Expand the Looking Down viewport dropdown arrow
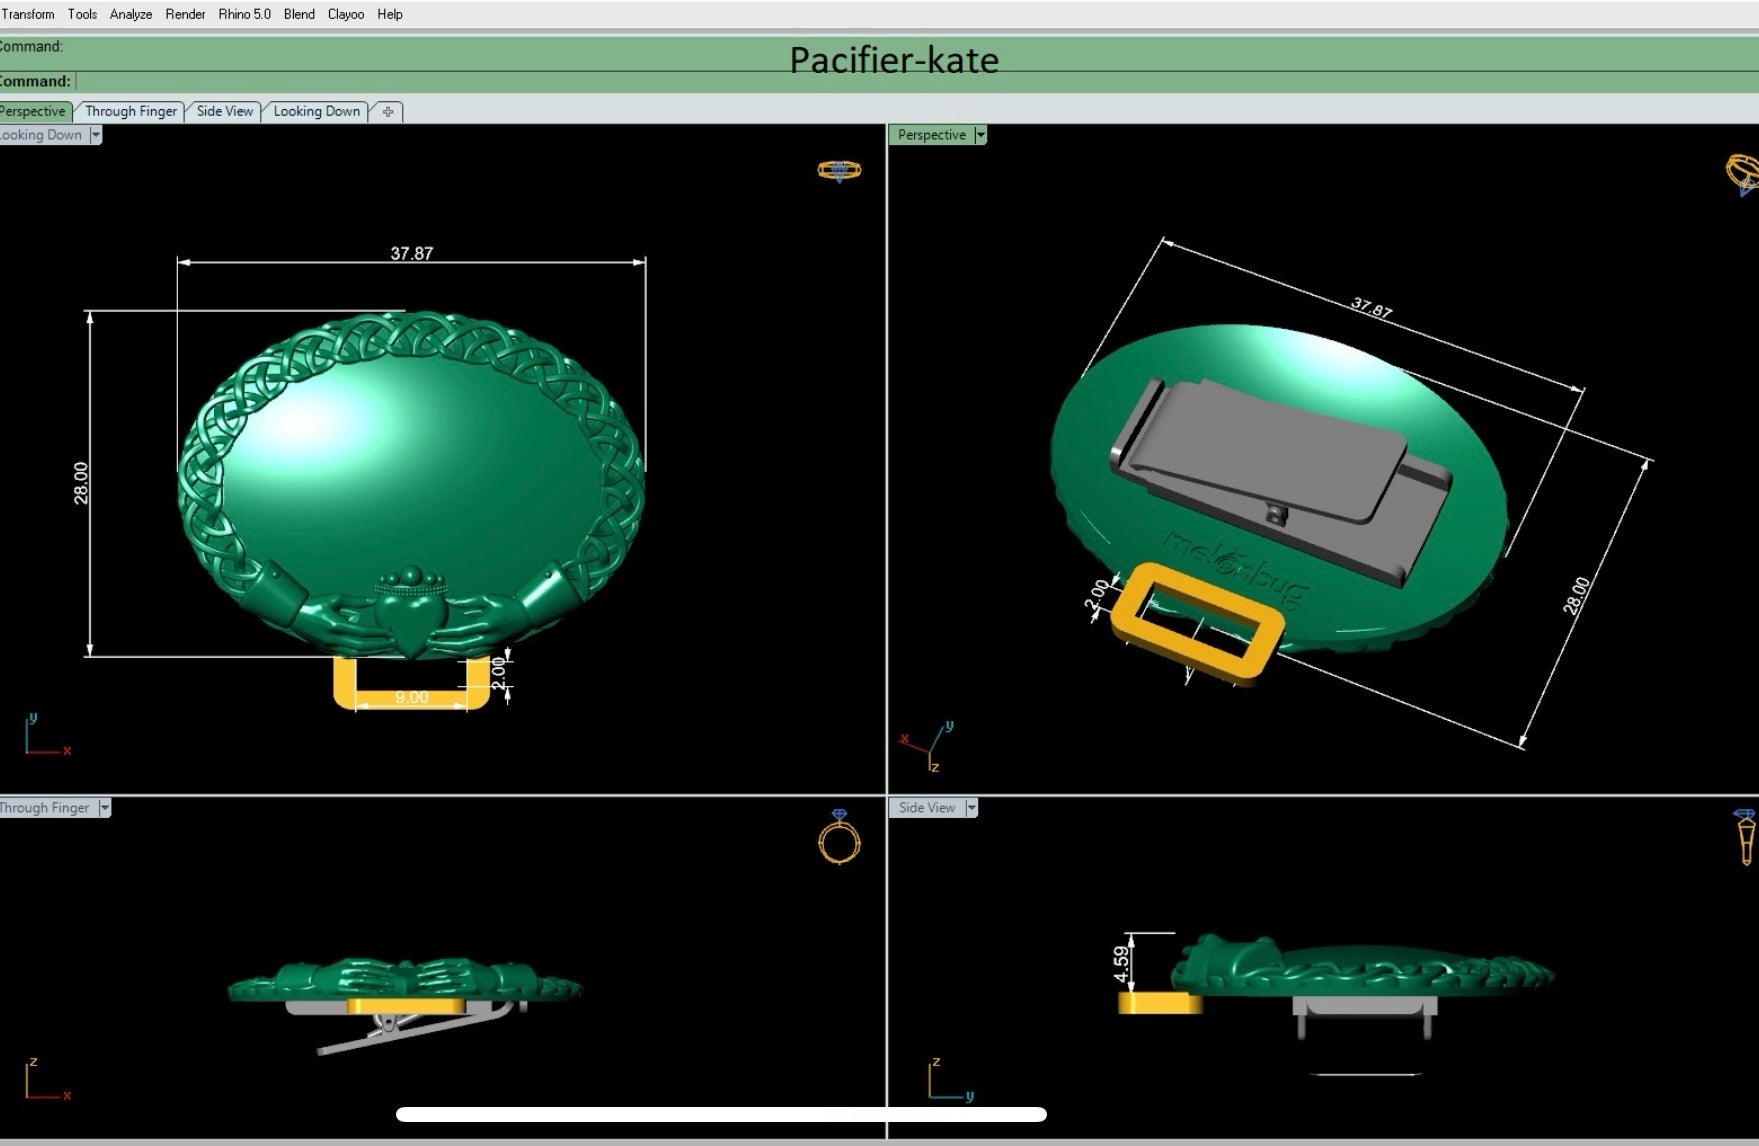The height and width of the screenshot is (1146, 1759). click(x=96, y=135)
